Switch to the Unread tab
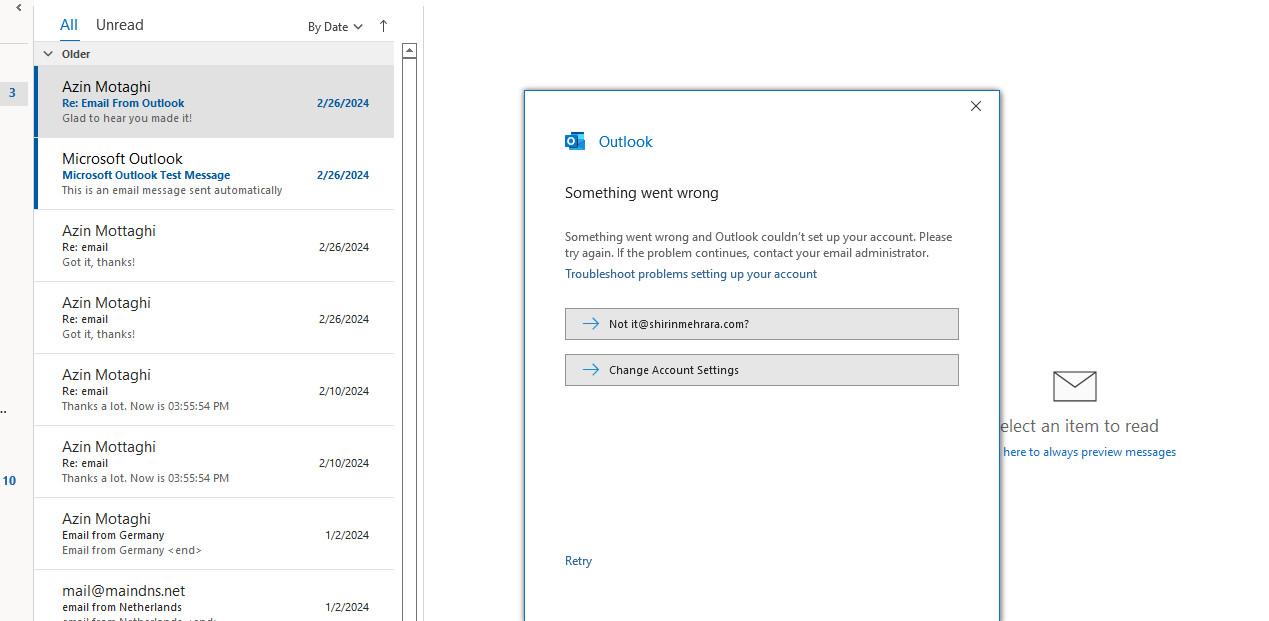Viewport: 1269px width, 621px height. point(119,25)
